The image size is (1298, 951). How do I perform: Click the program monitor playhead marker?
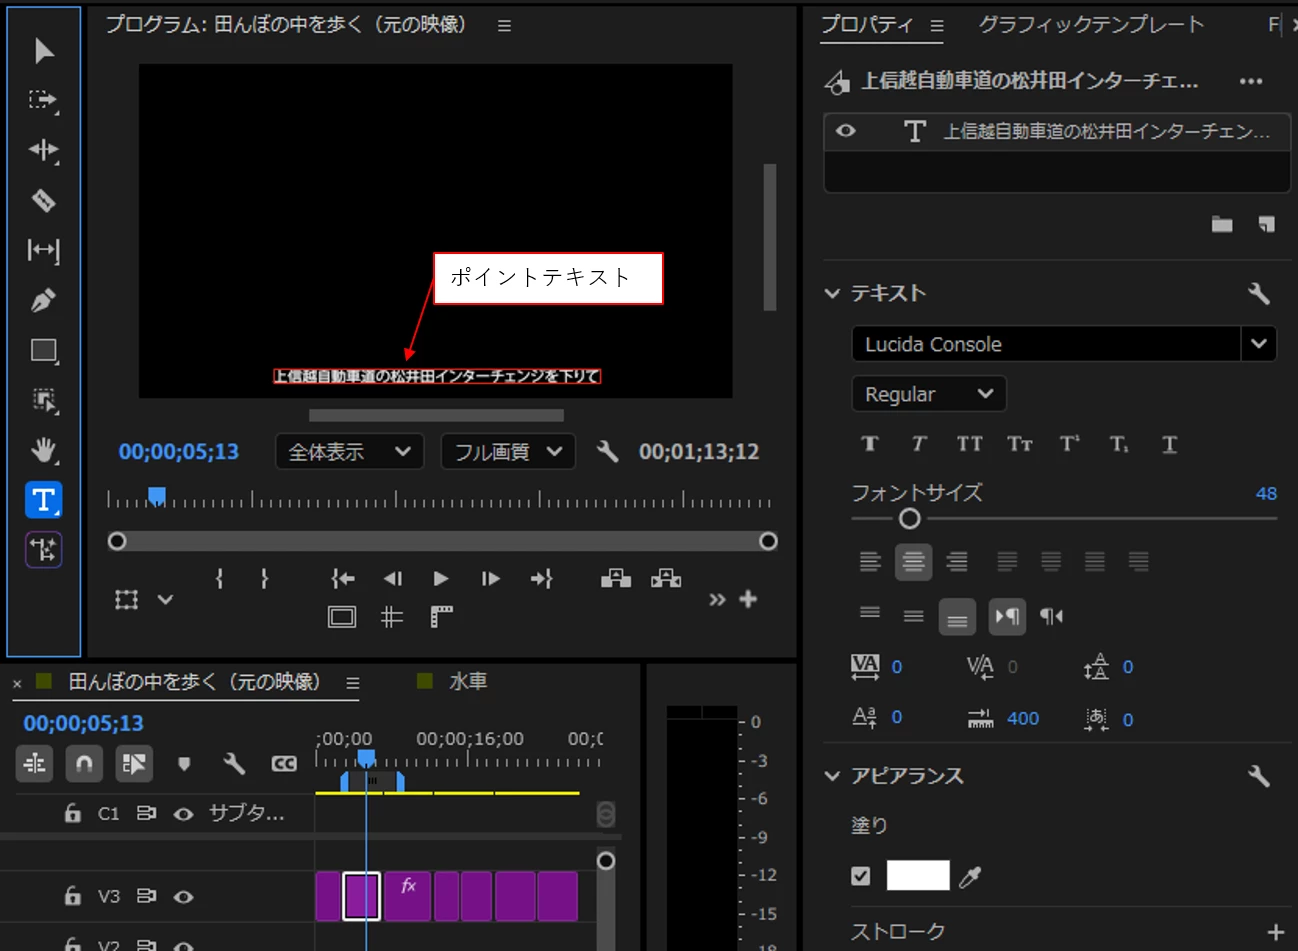(x=157, y=496)
